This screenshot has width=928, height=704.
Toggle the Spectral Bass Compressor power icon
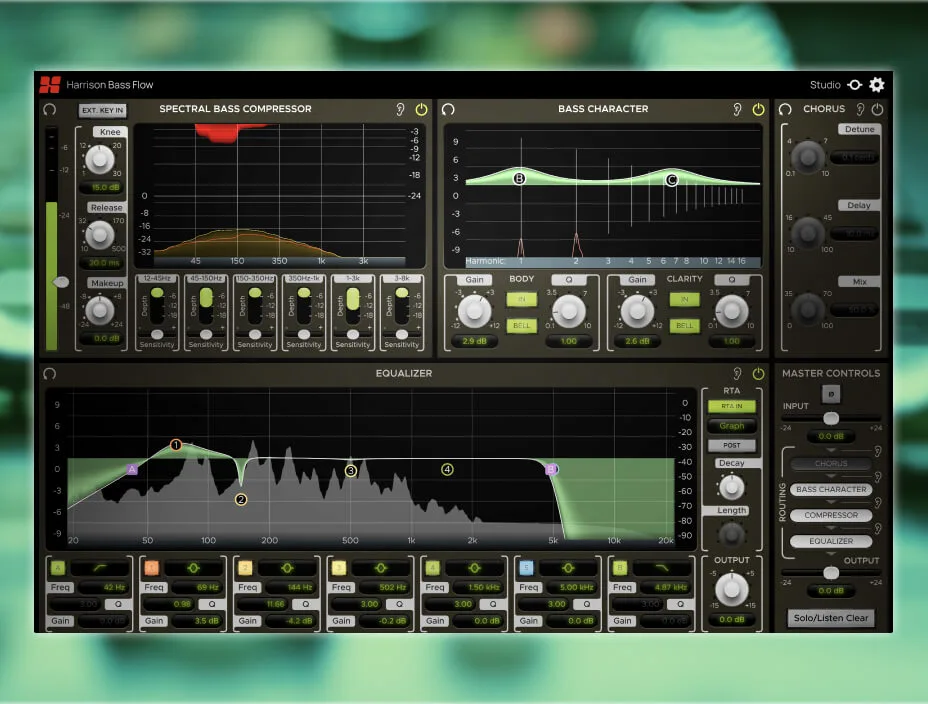coord(421,109)
